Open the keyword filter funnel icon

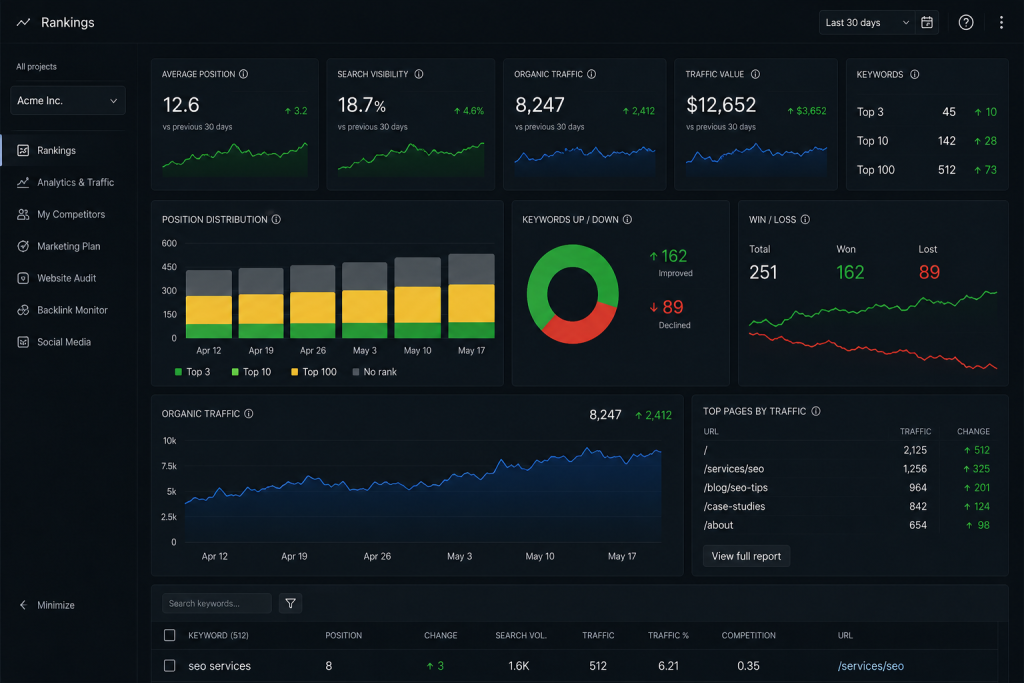291,603
